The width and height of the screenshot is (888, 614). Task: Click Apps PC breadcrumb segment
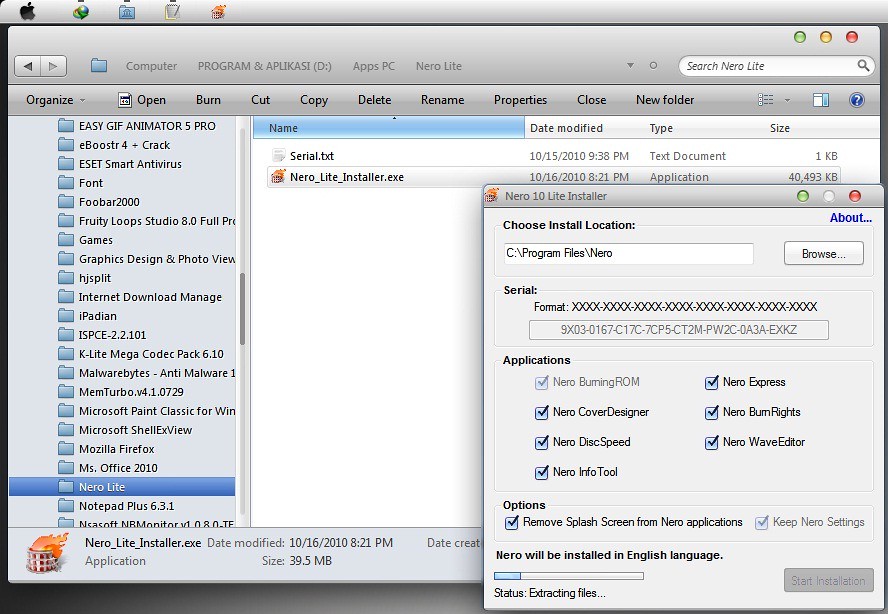point(374,66)
